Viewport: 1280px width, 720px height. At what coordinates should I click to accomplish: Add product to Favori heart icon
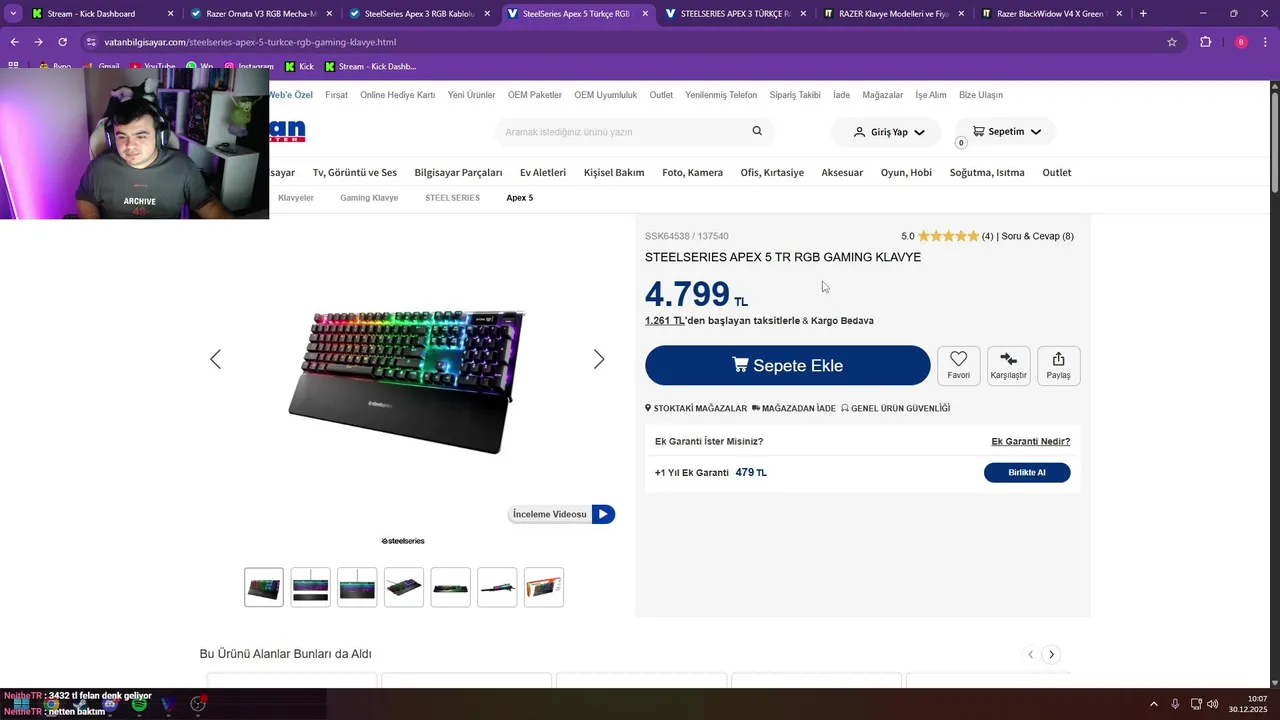(958, 365)
